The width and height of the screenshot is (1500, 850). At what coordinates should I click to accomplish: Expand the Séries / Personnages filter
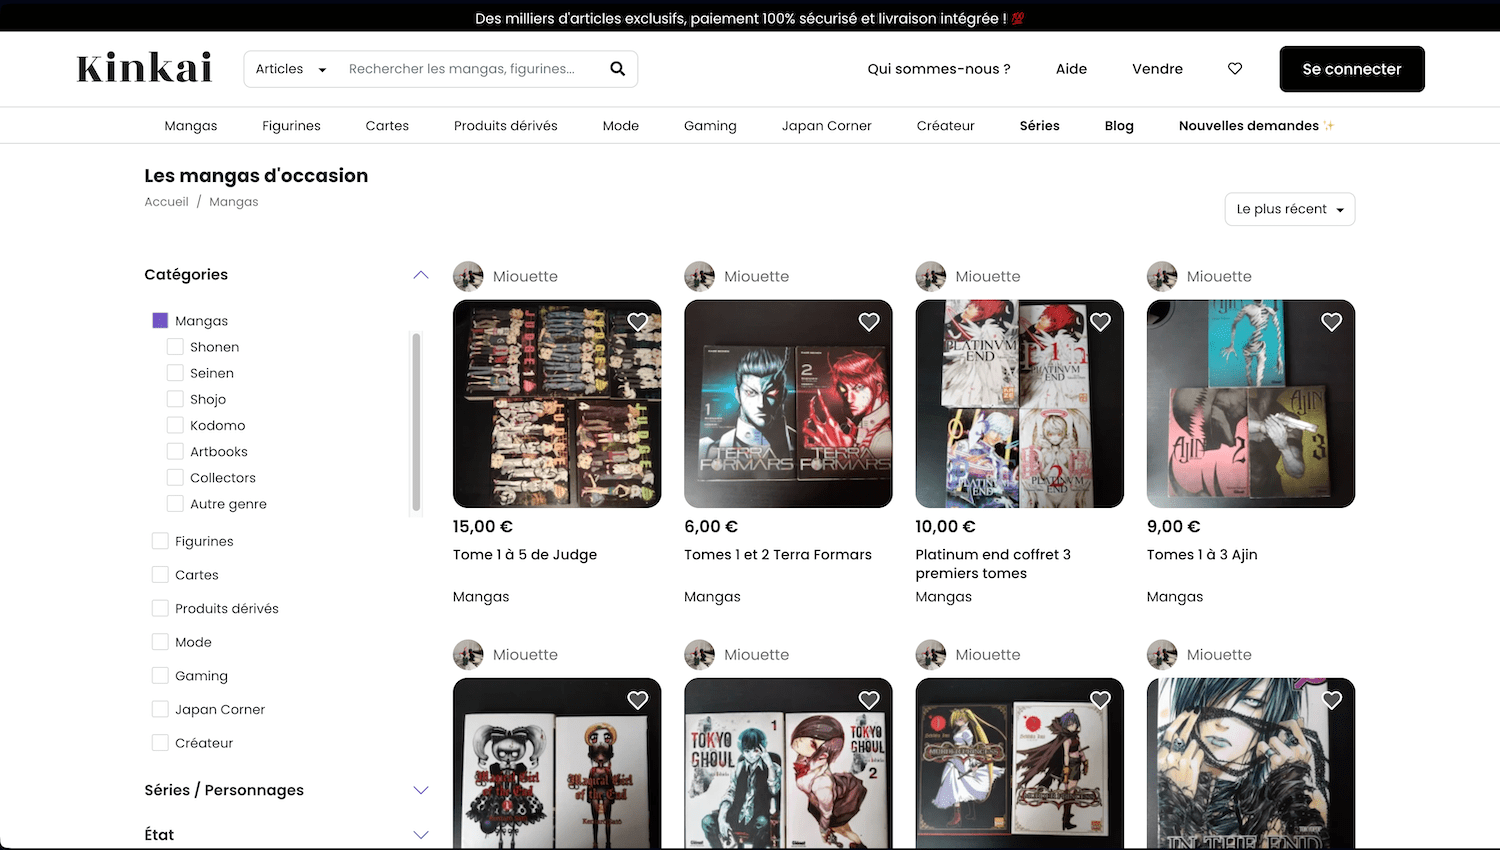(421, 790)
